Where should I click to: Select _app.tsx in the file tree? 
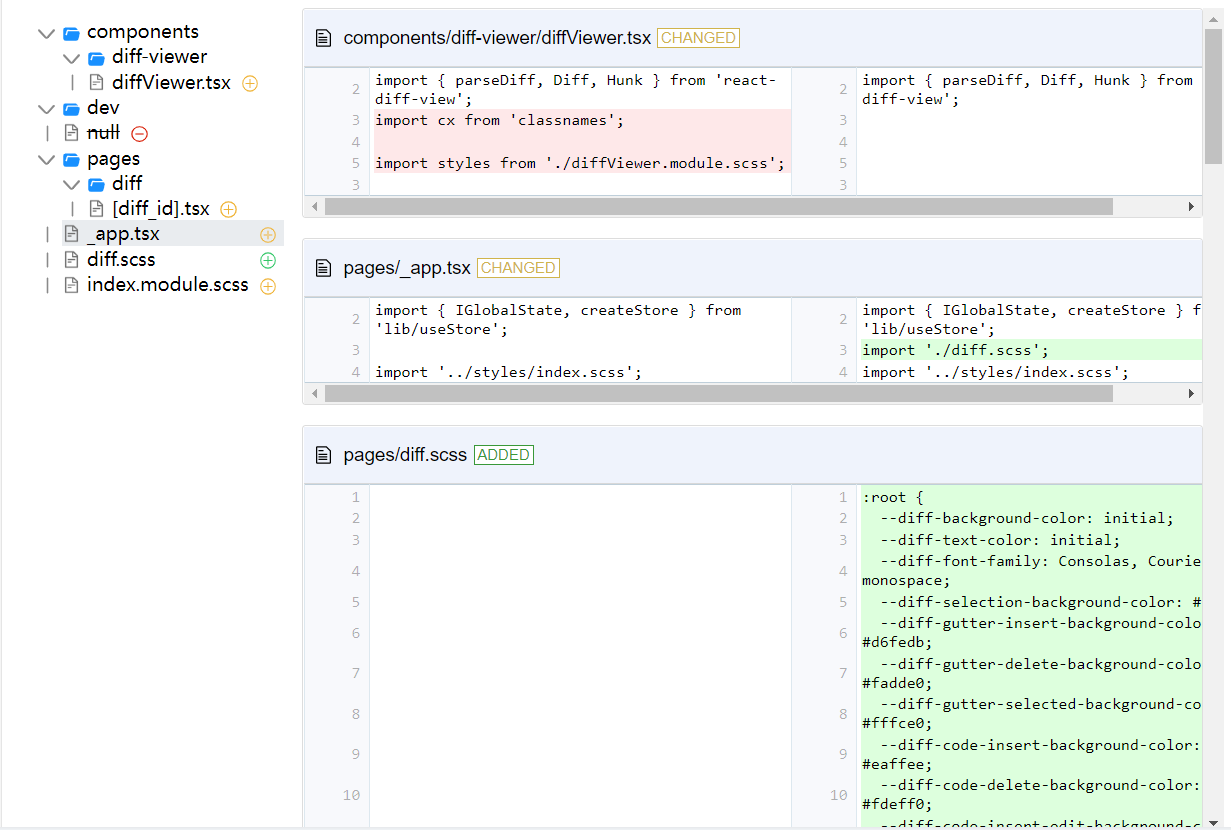pyautogui.click(x=123, y=234)
